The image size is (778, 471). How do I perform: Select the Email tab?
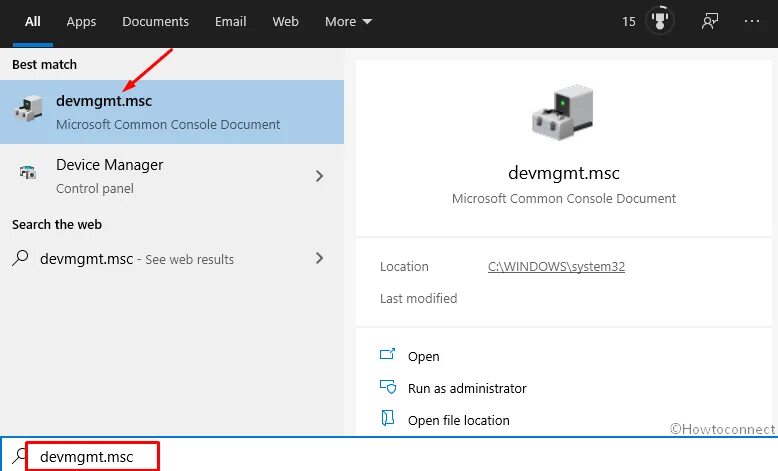click(x=230, y=22)
